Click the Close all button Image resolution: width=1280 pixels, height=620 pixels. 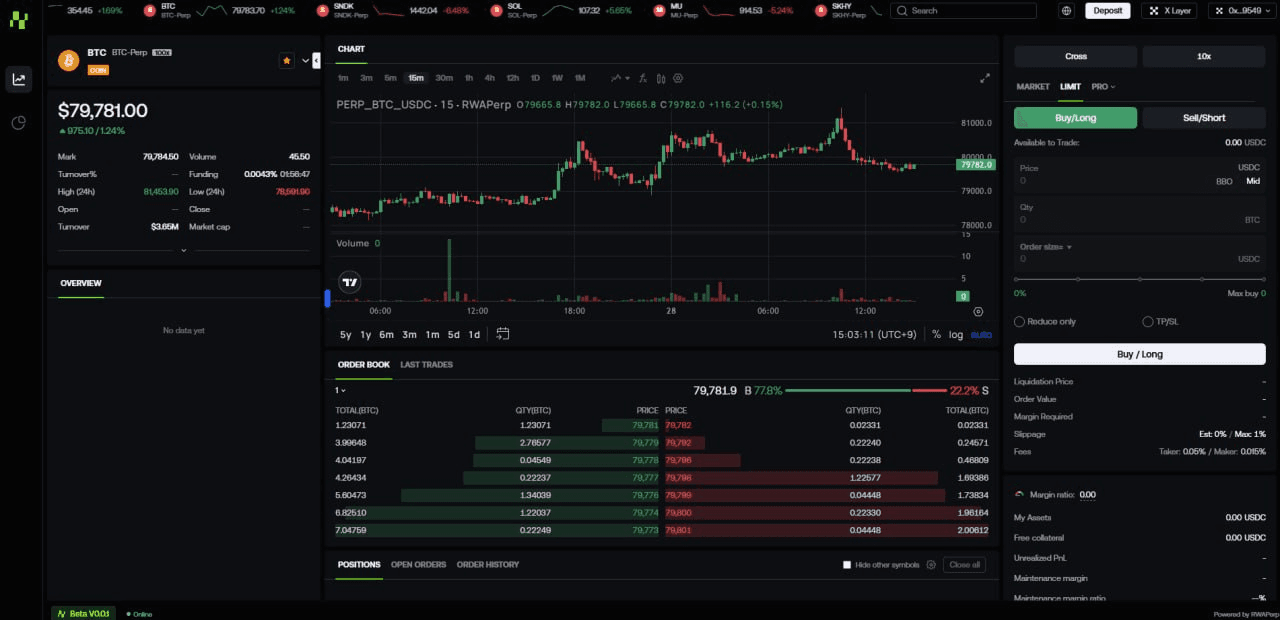pos(964,565)
